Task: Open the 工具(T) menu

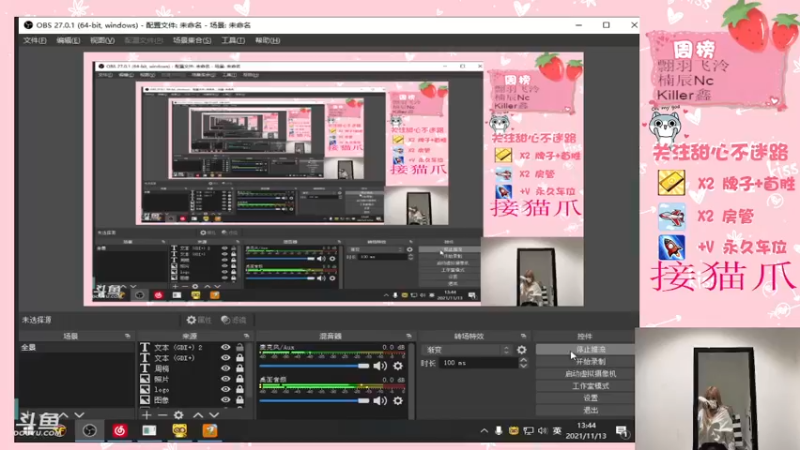Action: pos(233,40)
